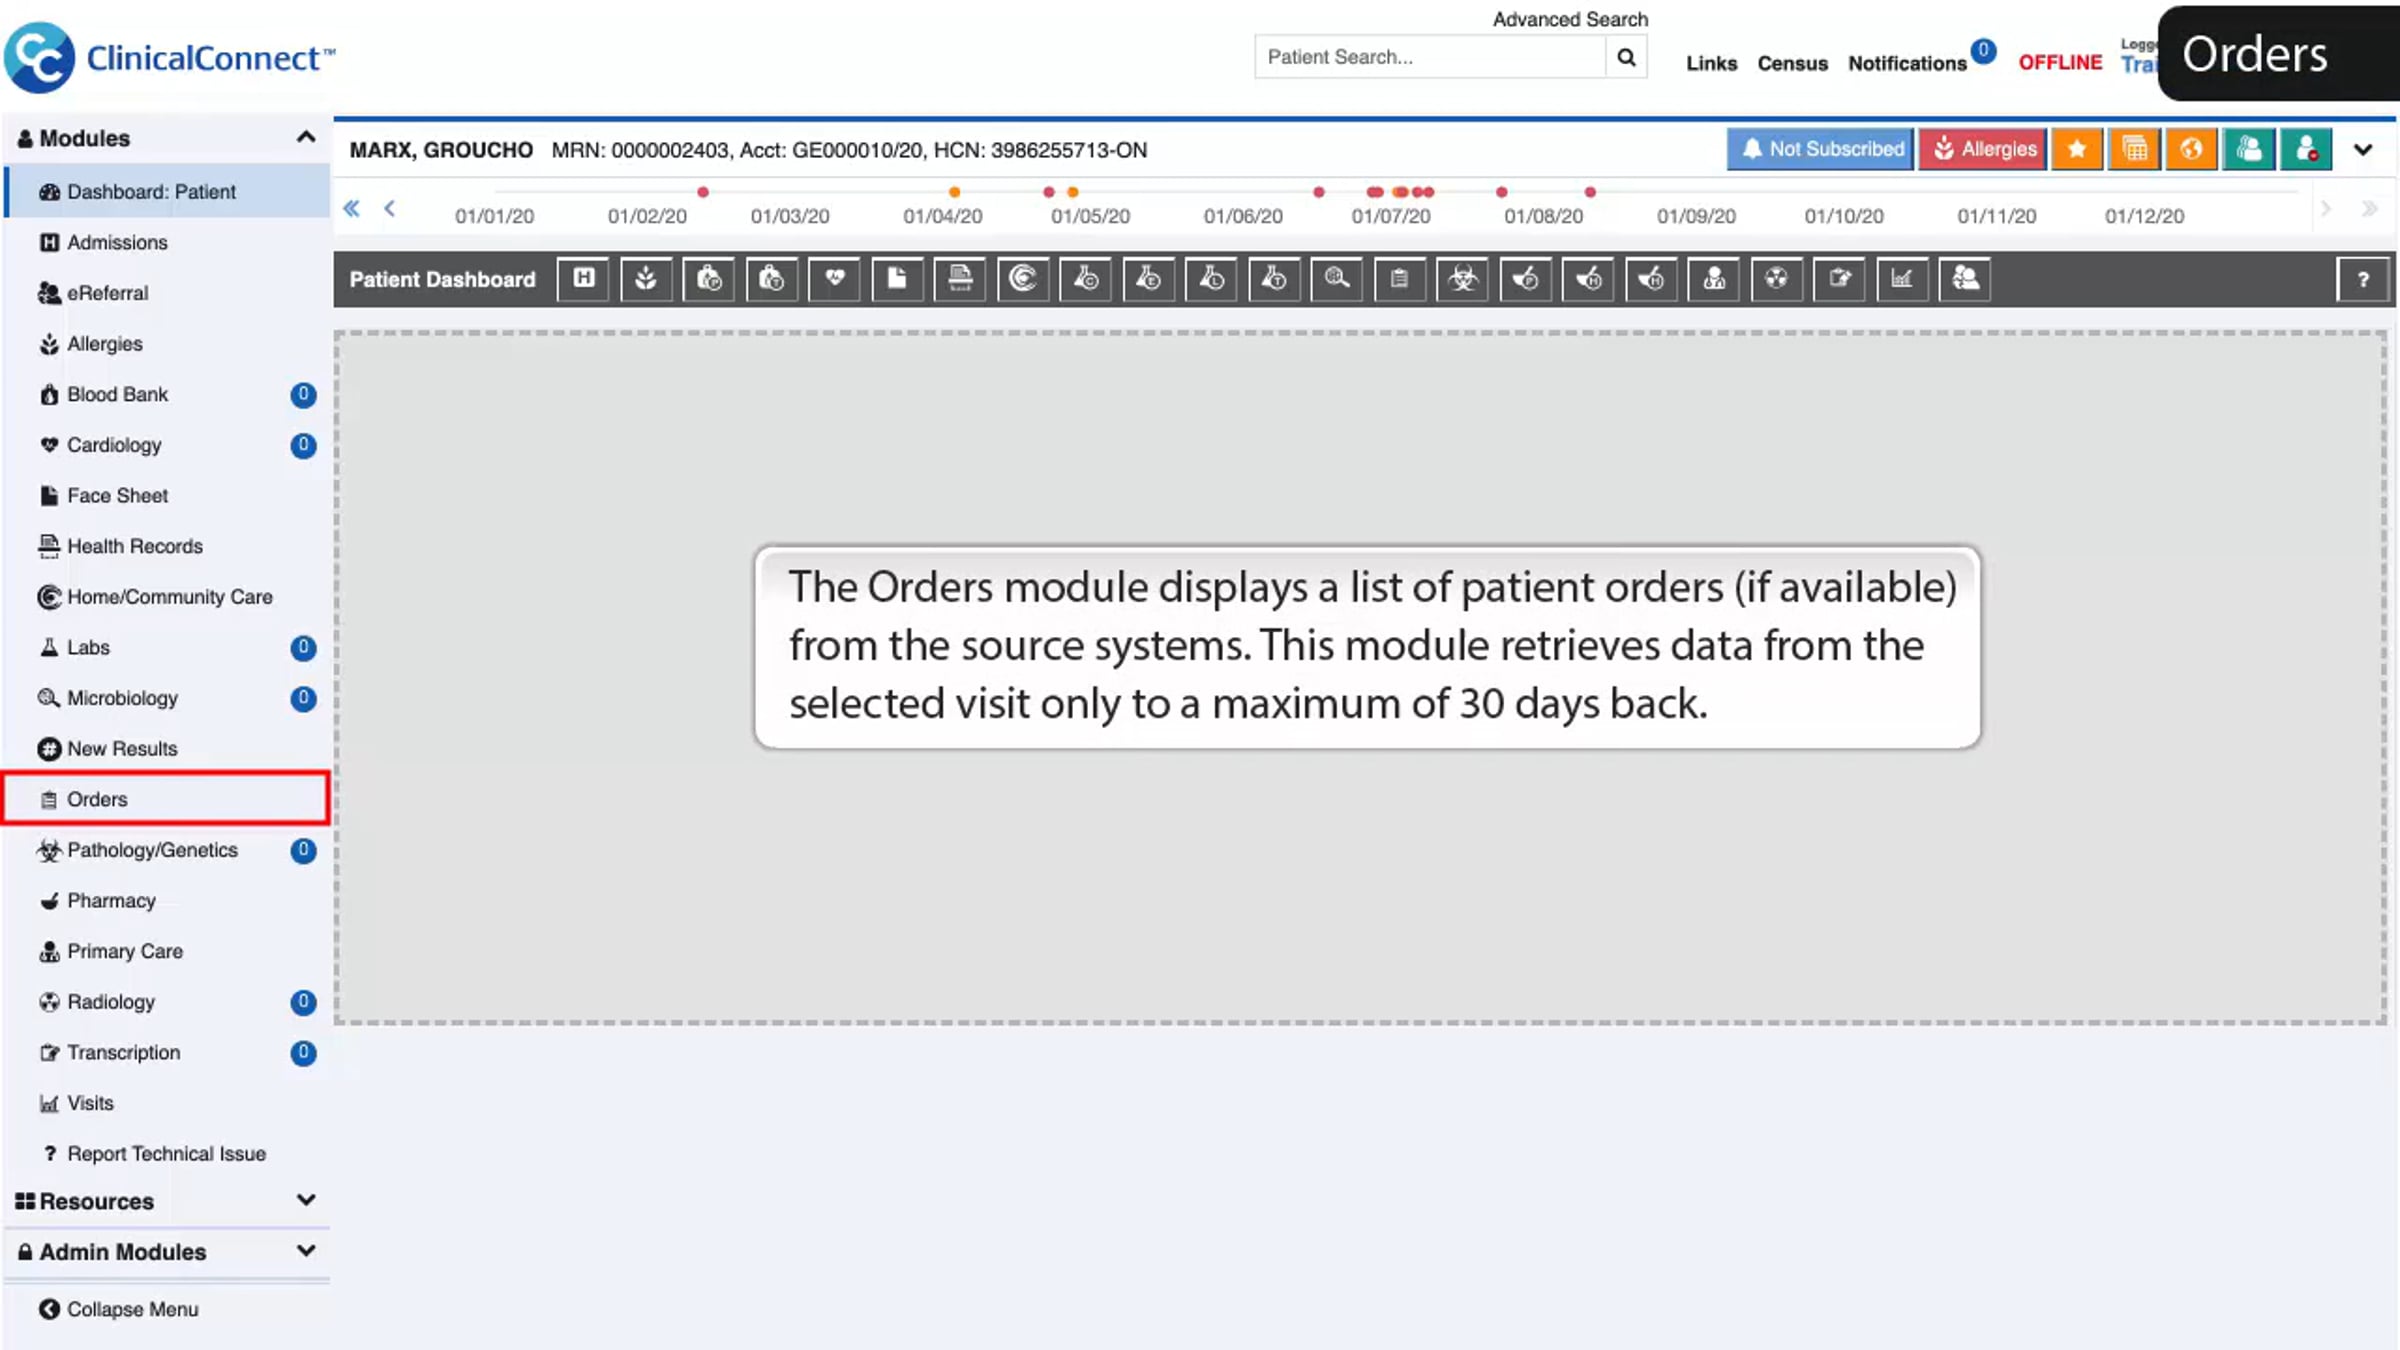Open Blood Bank module in sidebar
2400x1350 pixels.
click(x=167, y=394)
